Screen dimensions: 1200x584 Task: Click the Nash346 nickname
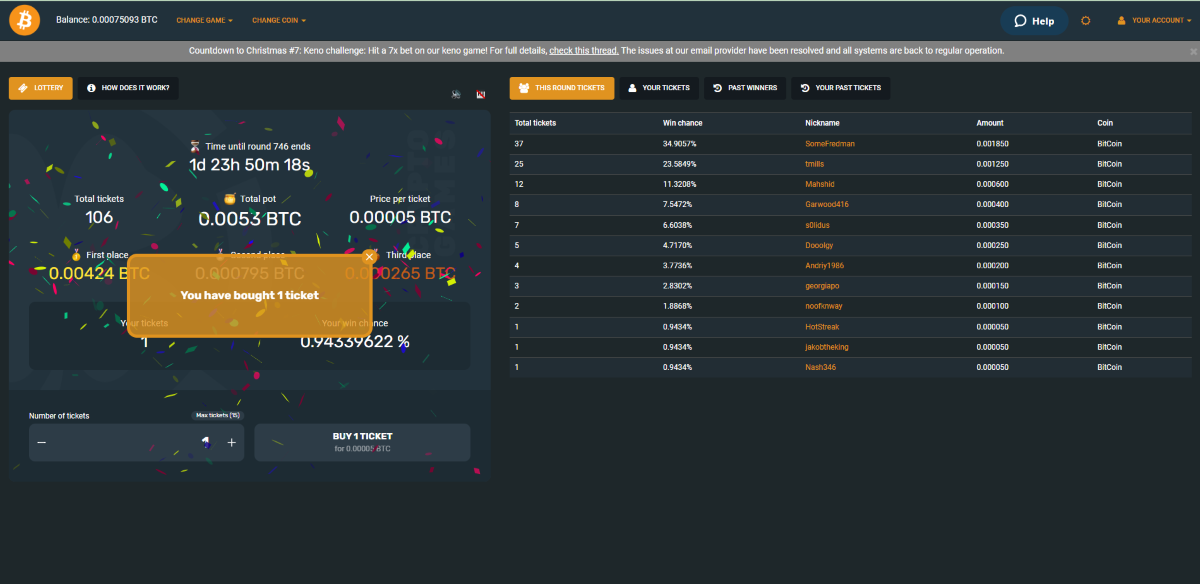point(820,367)
